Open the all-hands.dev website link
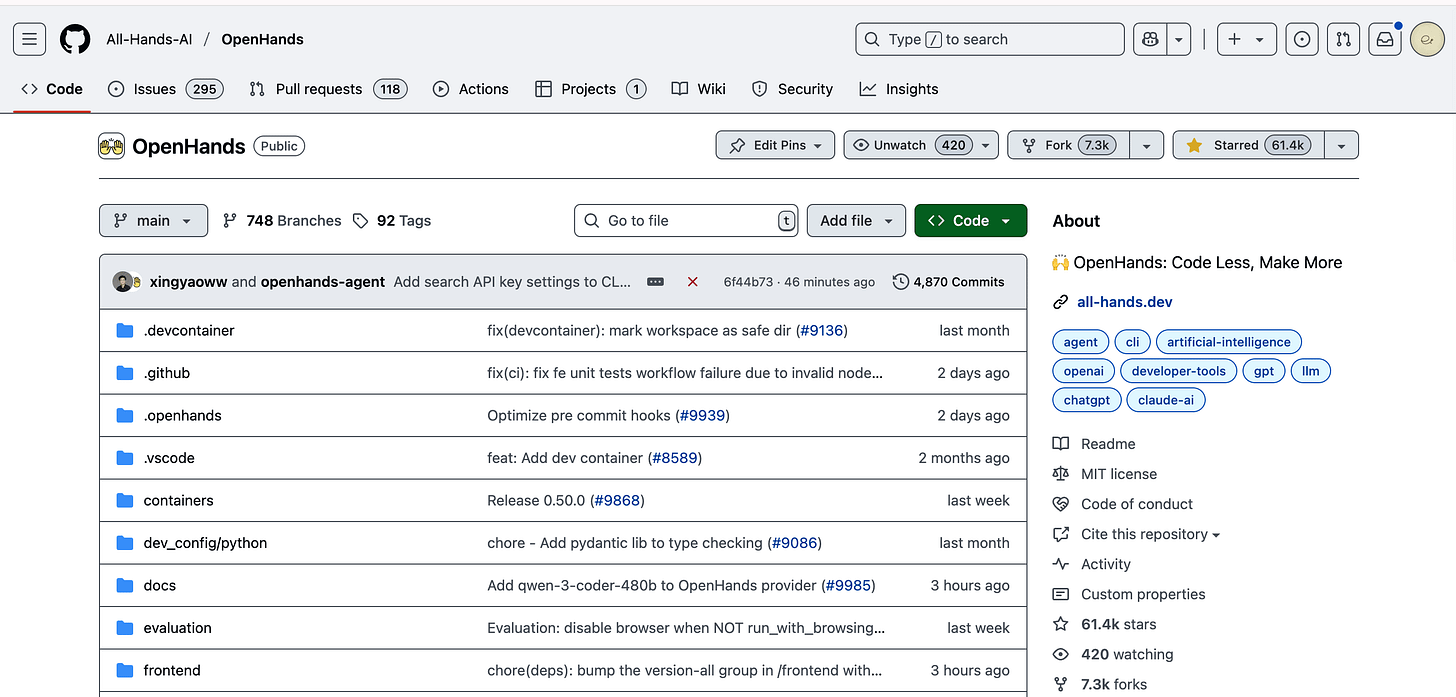This screenshot has width=1456, height=697. [x=1125, y=302]
